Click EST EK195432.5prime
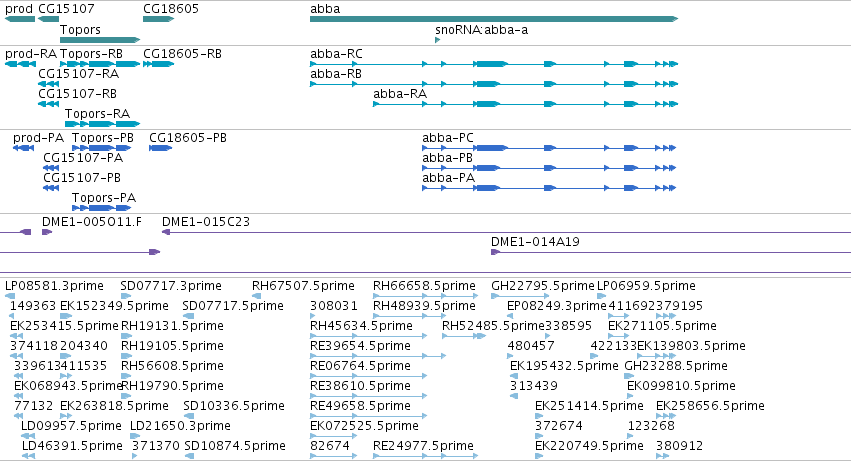 (x=564, y=367)
